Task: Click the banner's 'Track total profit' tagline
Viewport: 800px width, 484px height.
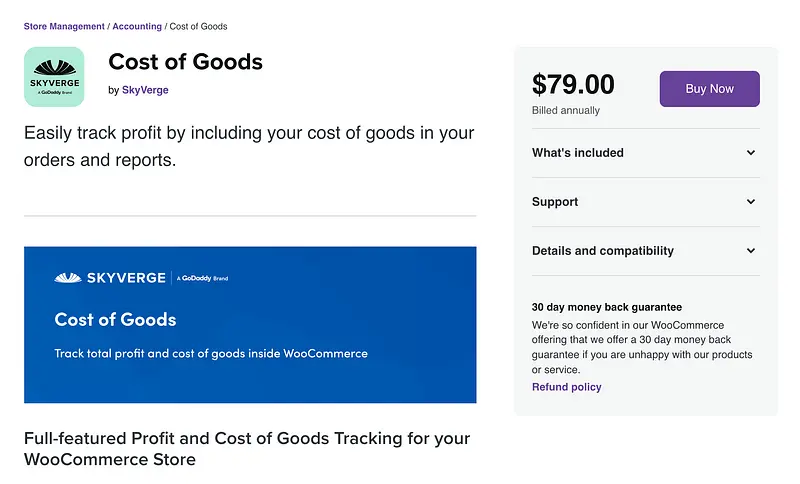Action: coord(211,354)
